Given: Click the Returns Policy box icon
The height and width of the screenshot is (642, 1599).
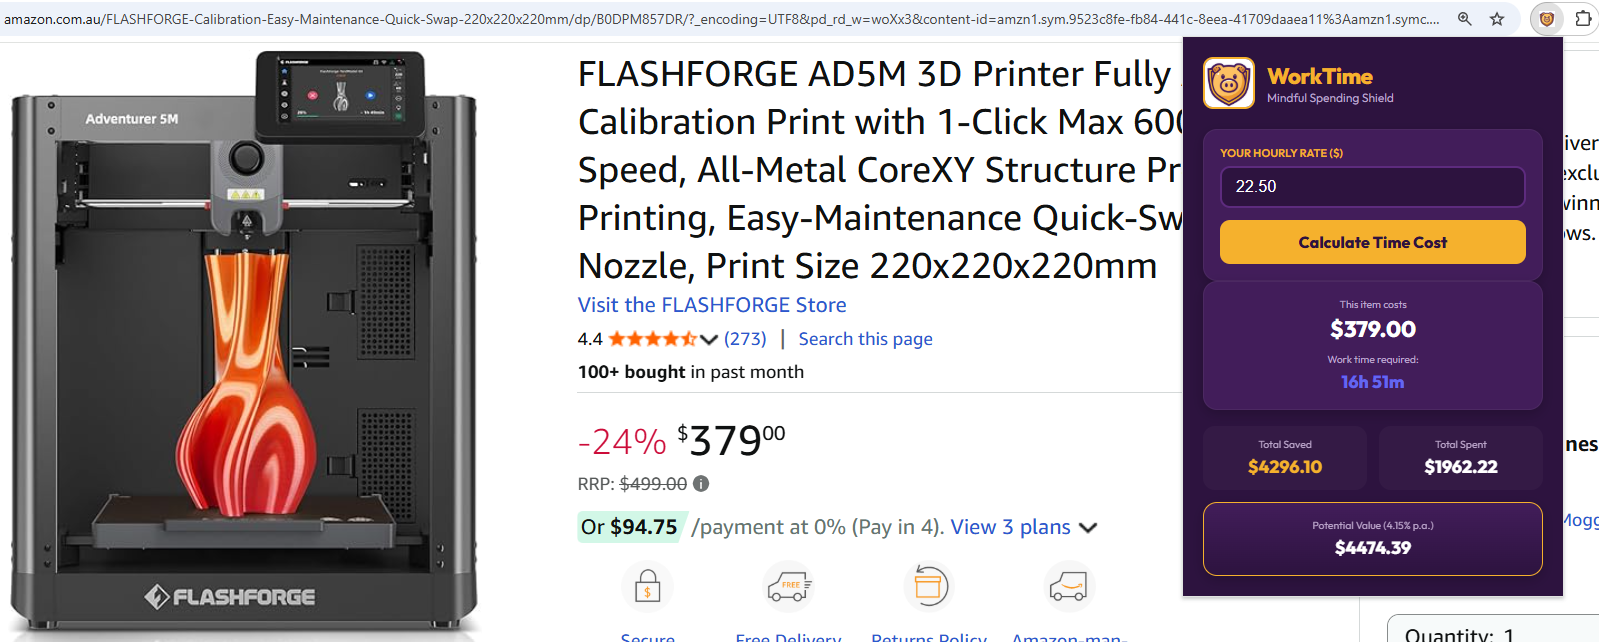Looking at the screenshot, I should (x=929, y=586).
